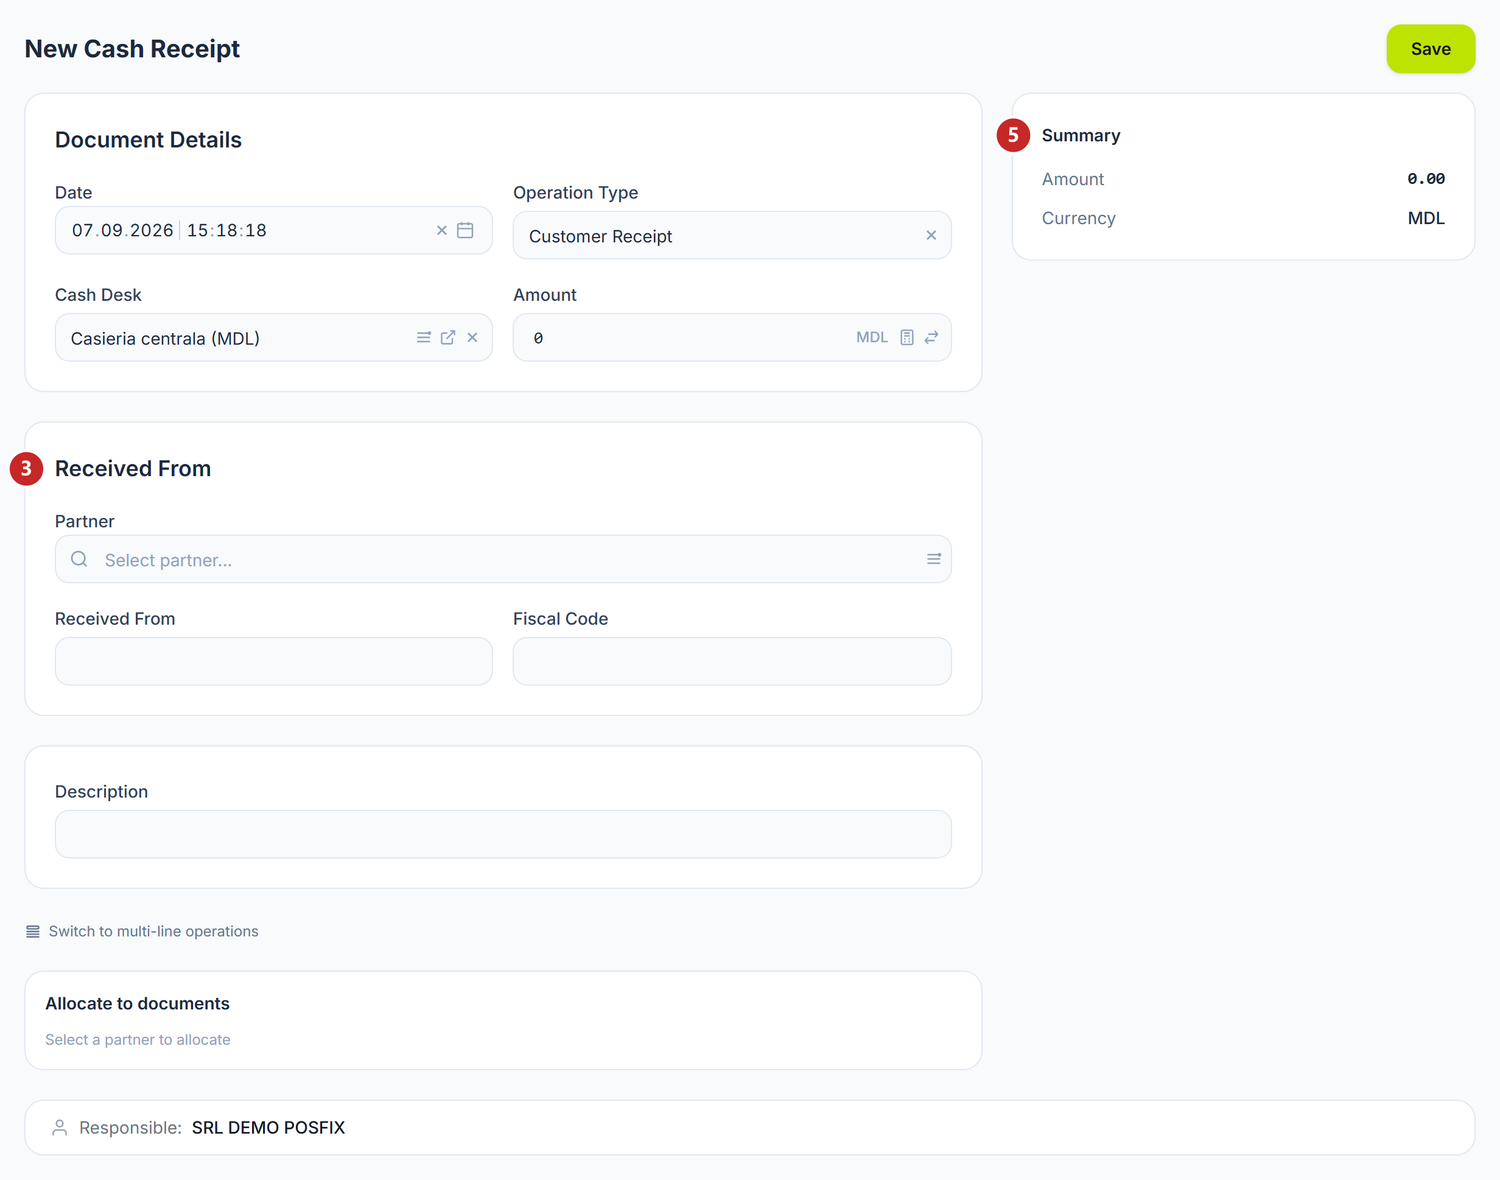Click the Responsible person icon
The width and height of the screenshot is (1500, 1180).
point(60,1127)
